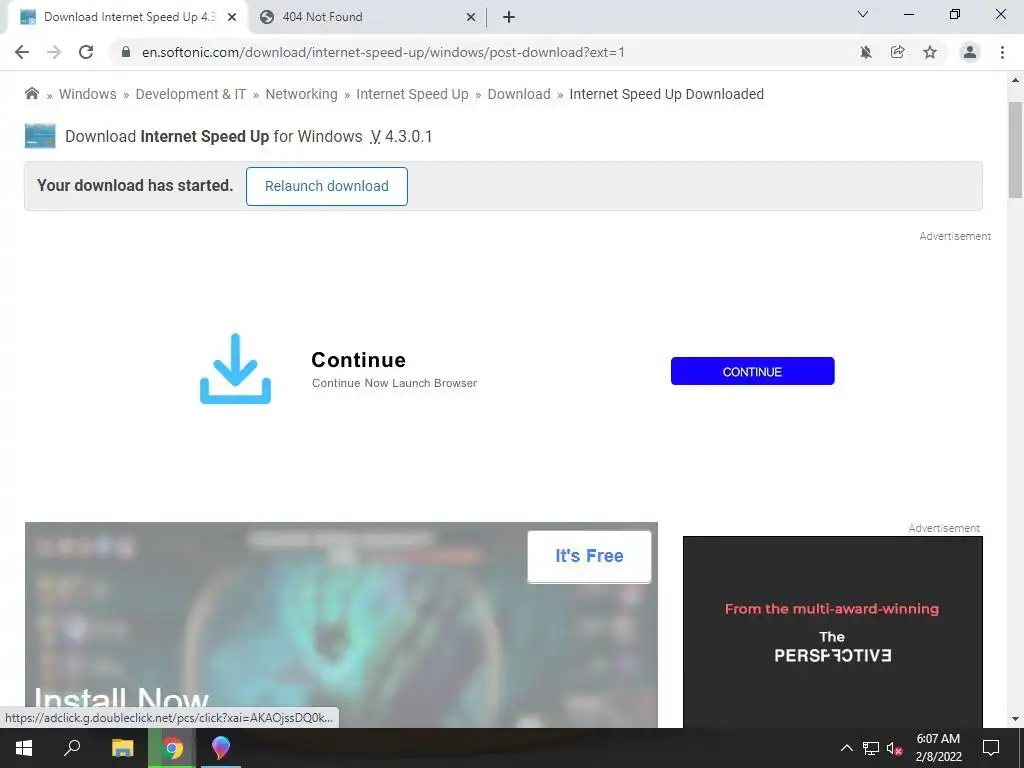Open network status tray icon
The width and height of the screenshot is (1024, 768).
click(x=871, y=748)
